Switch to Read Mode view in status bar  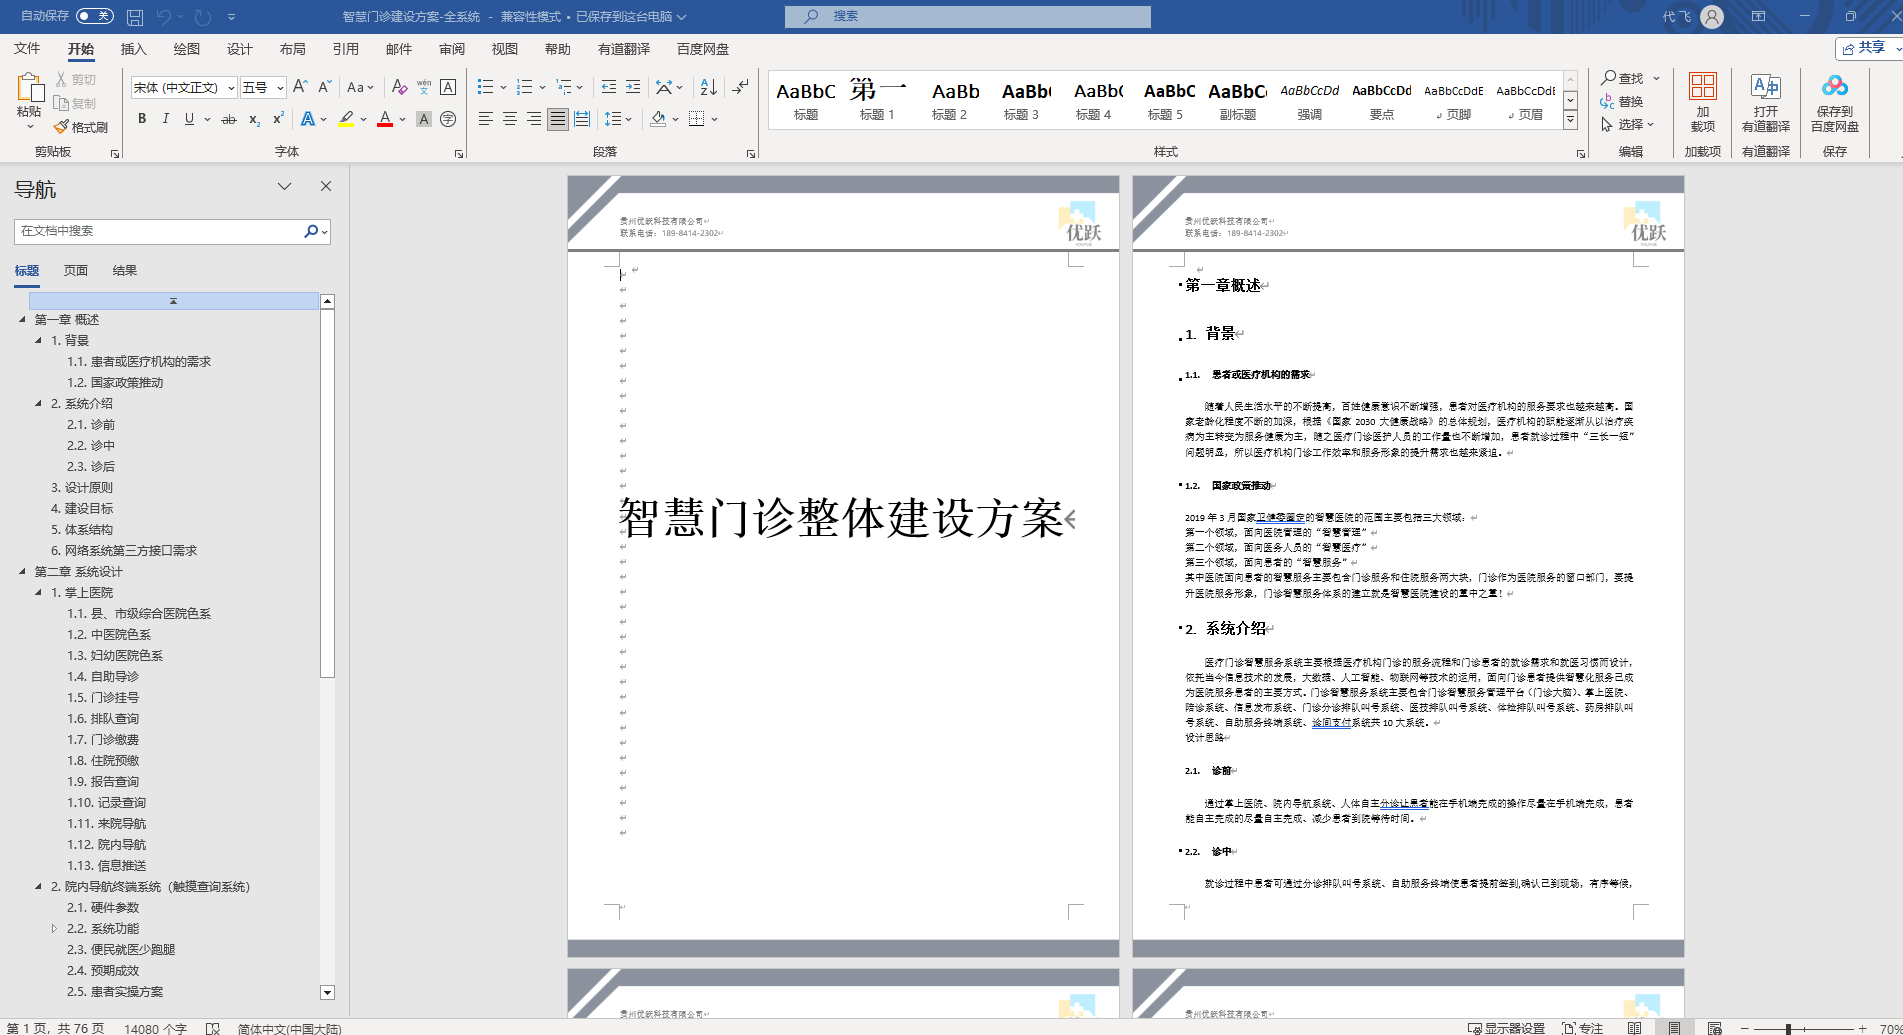click(1634, 1028)
